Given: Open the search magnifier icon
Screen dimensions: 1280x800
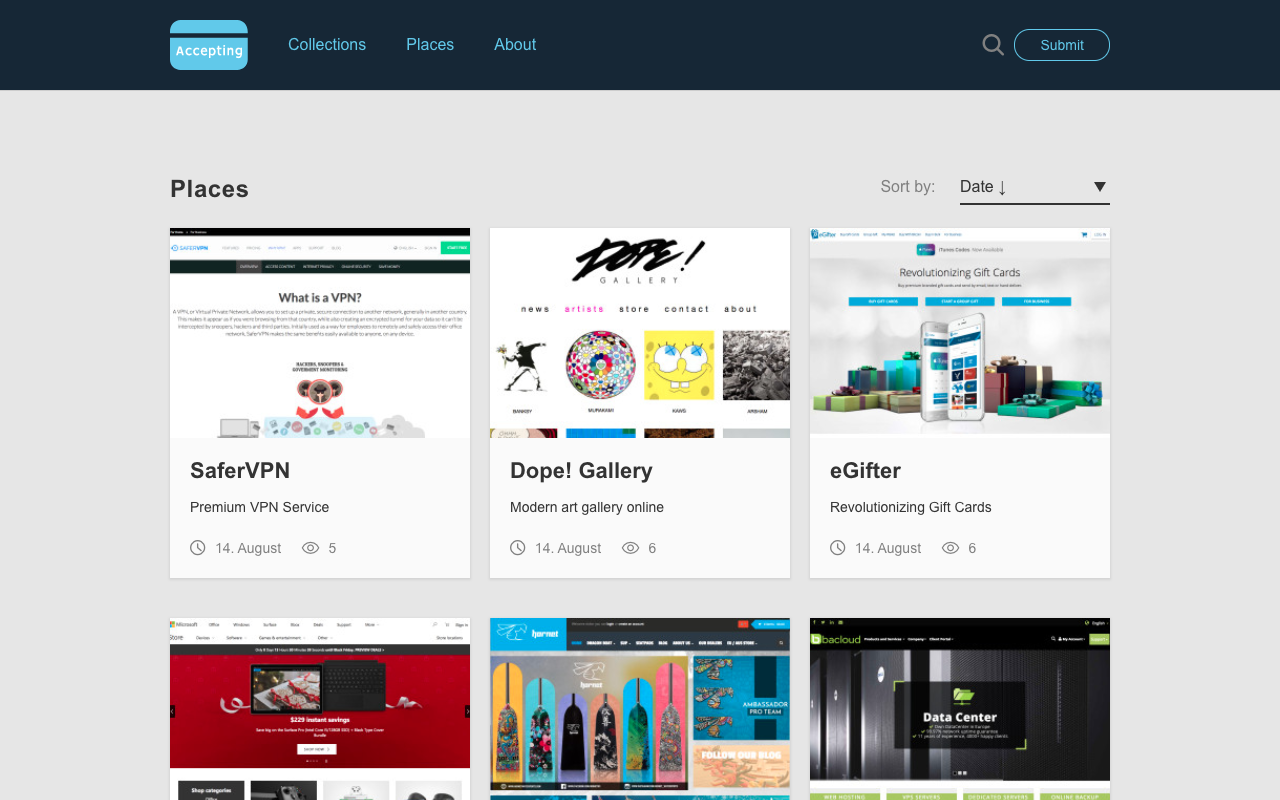Looking at the screenshot, I should [x=993, y=45].
